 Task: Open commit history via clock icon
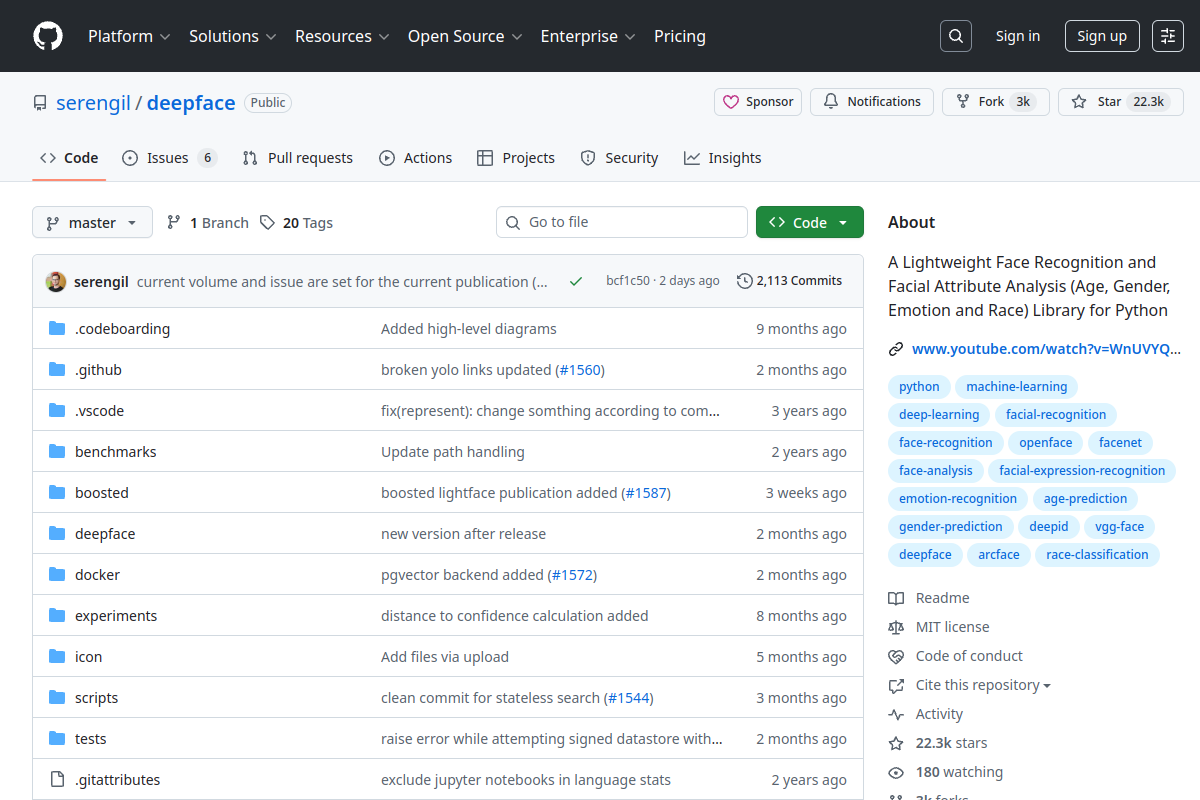pyautogui.click(x=744, y=281)
